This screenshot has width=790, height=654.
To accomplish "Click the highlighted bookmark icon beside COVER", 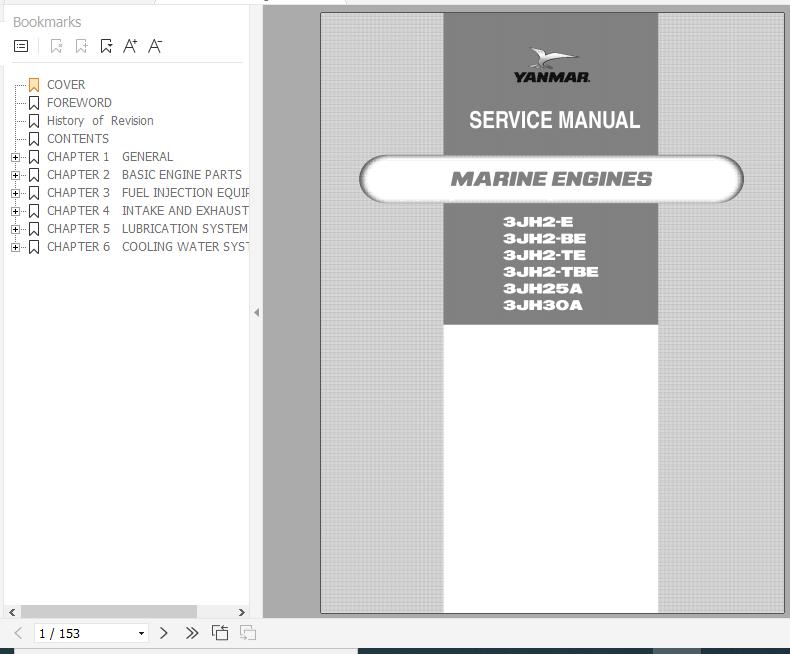I will coord(34,85).
